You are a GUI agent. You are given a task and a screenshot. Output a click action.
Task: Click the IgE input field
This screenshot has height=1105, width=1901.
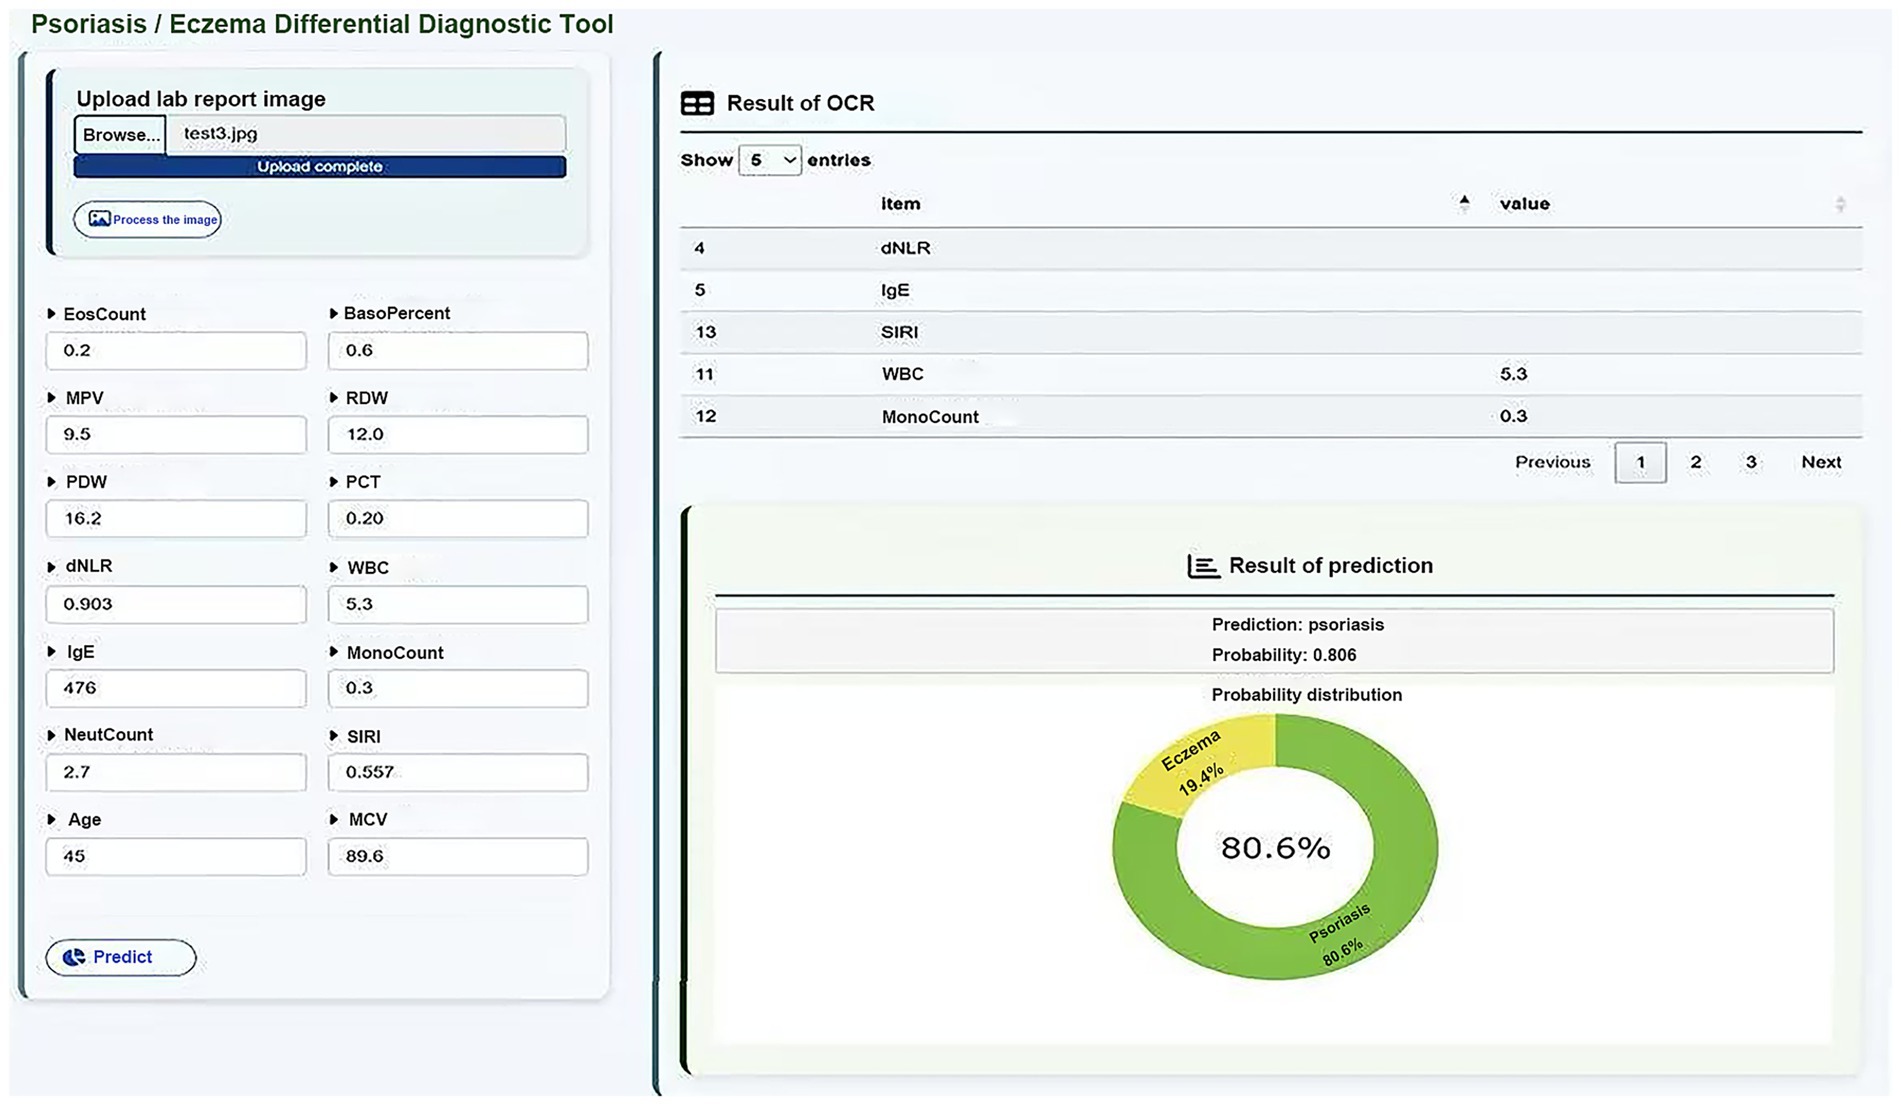[x=176, y=688]
